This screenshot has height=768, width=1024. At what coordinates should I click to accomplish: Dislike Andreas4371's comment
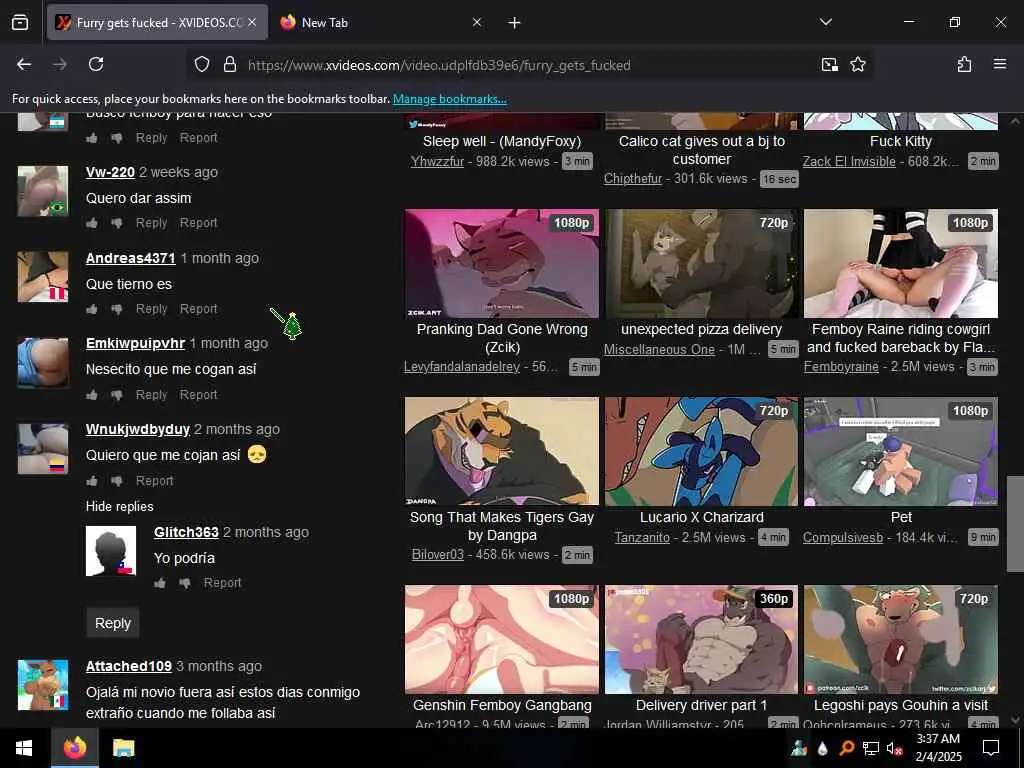117,309
